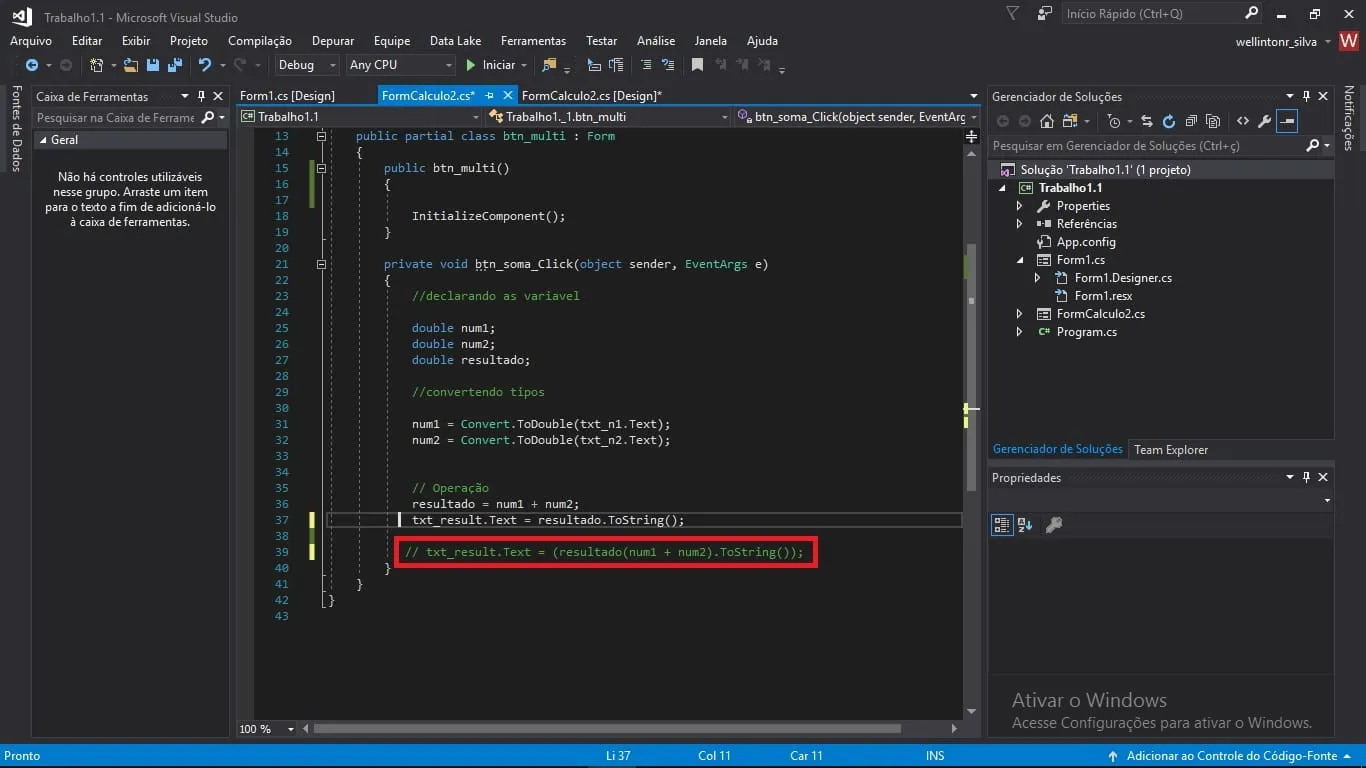This screenshot has width=1366, height=768.
Task: Click the Início Rápido search field
Action: tap(1150, 14)
